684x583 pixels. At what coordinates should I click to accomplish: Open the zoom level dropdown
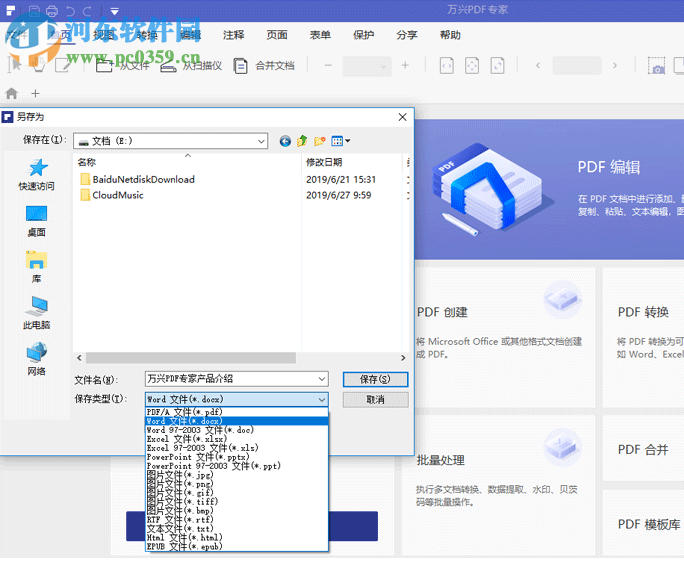tap(383, 66)
